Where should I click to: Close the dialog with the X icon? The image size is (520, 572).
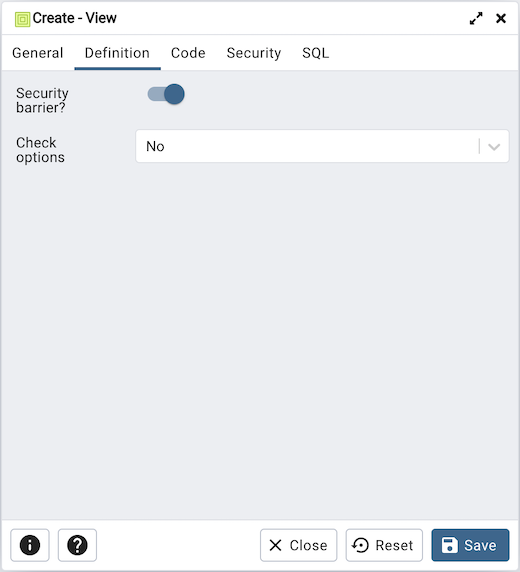tap(501, 18)
